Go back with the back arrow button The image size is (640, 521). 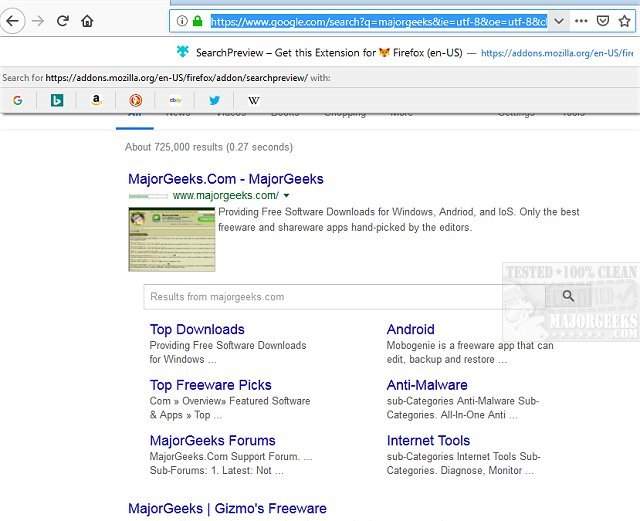[x=13, y=20]
